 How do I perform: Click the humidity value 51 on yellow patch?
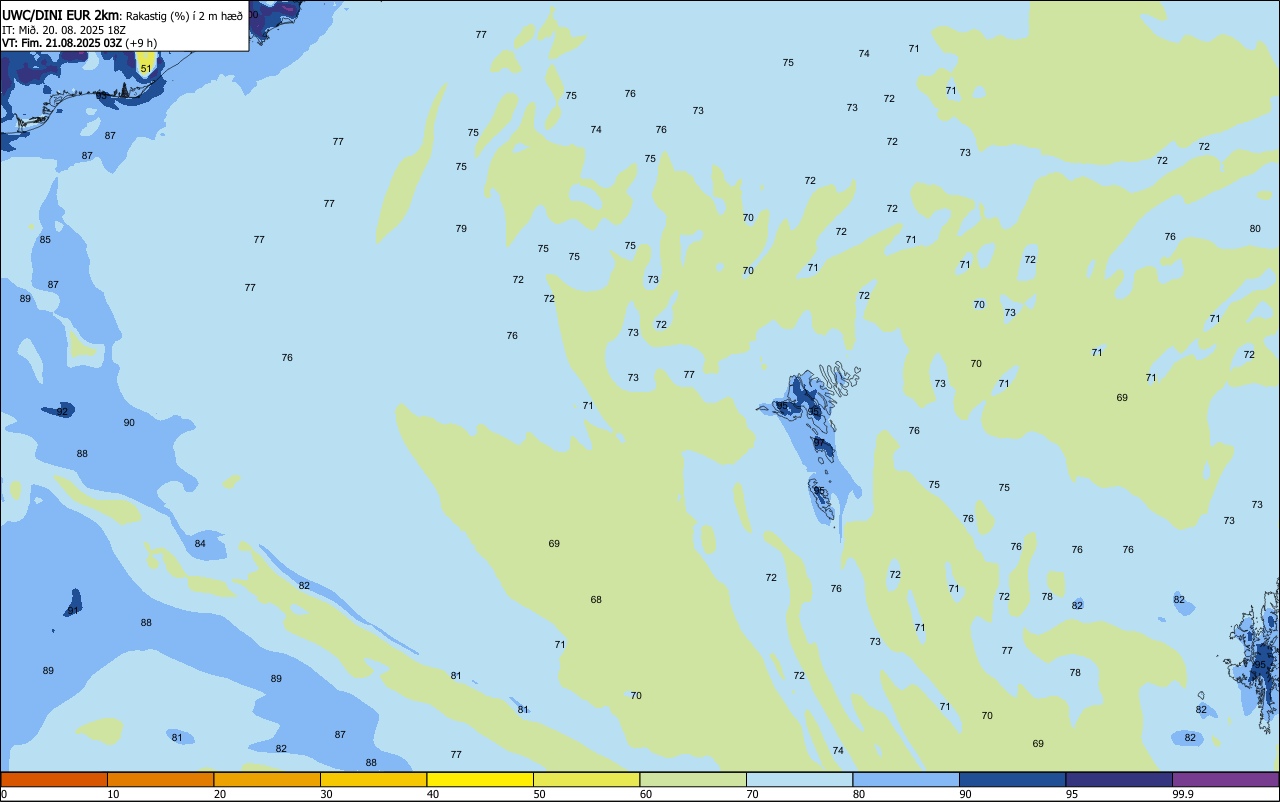[x=146, y=69]
